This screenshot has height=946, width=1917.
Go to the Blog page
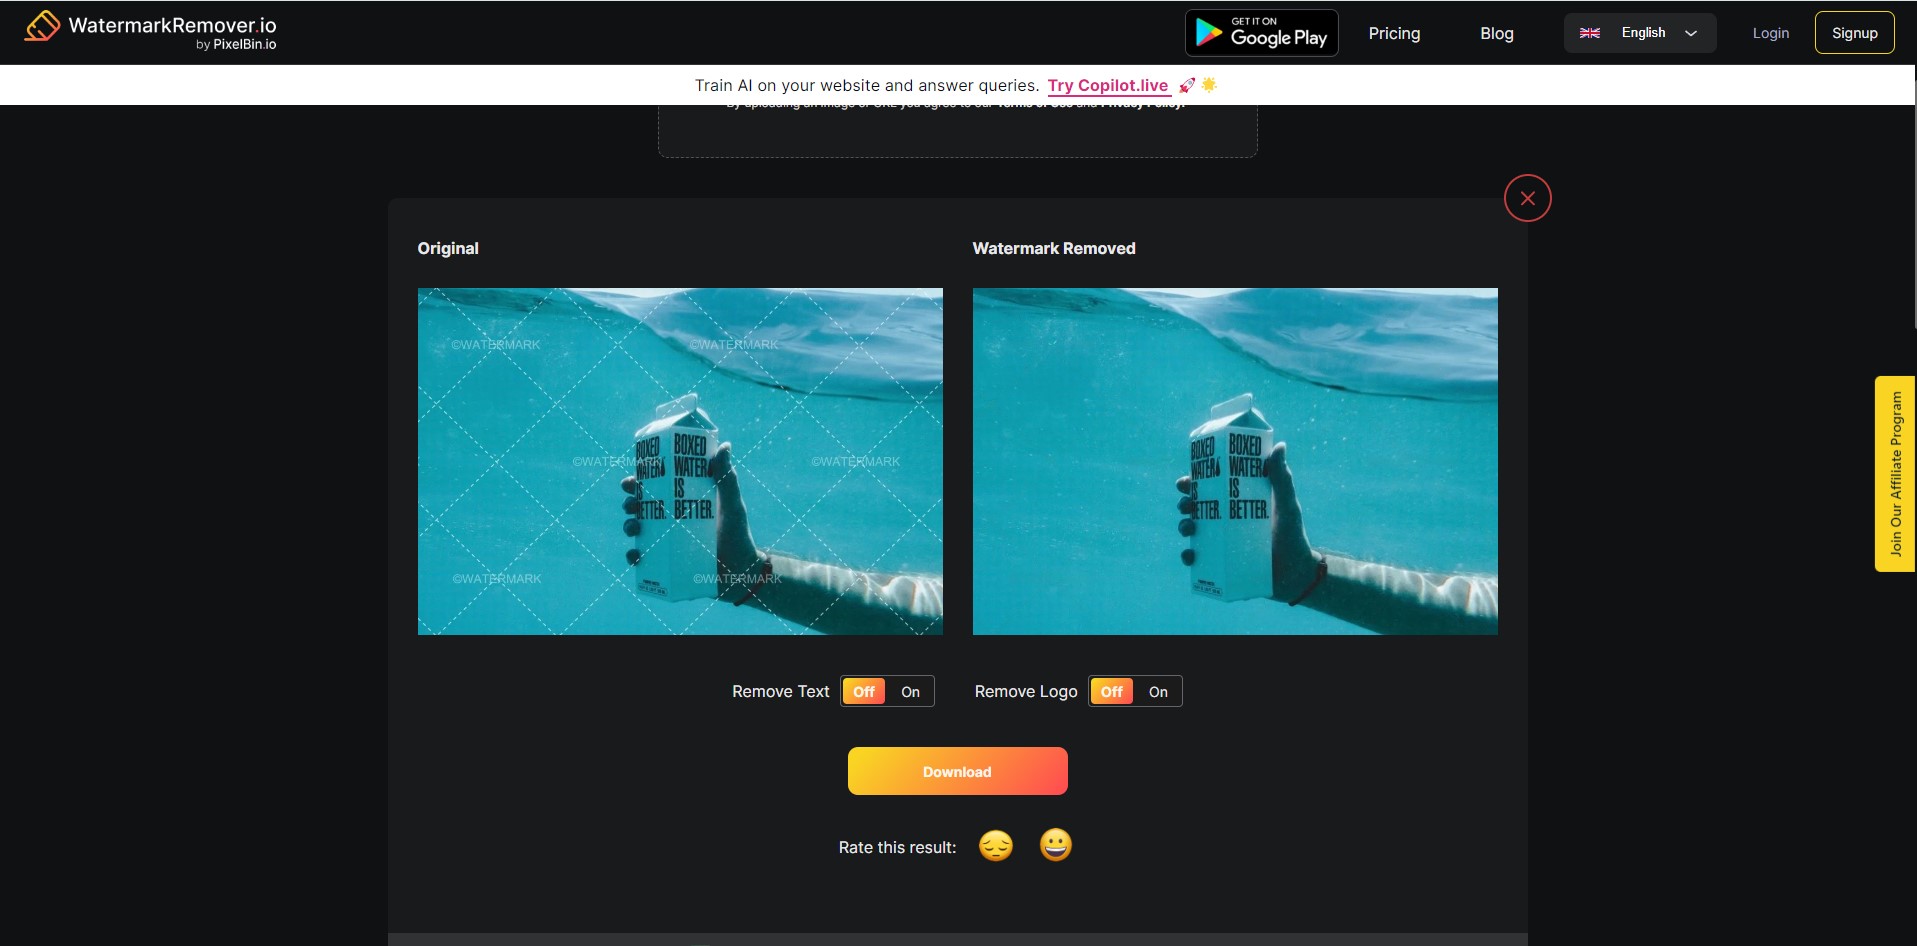pos(1497,33)
